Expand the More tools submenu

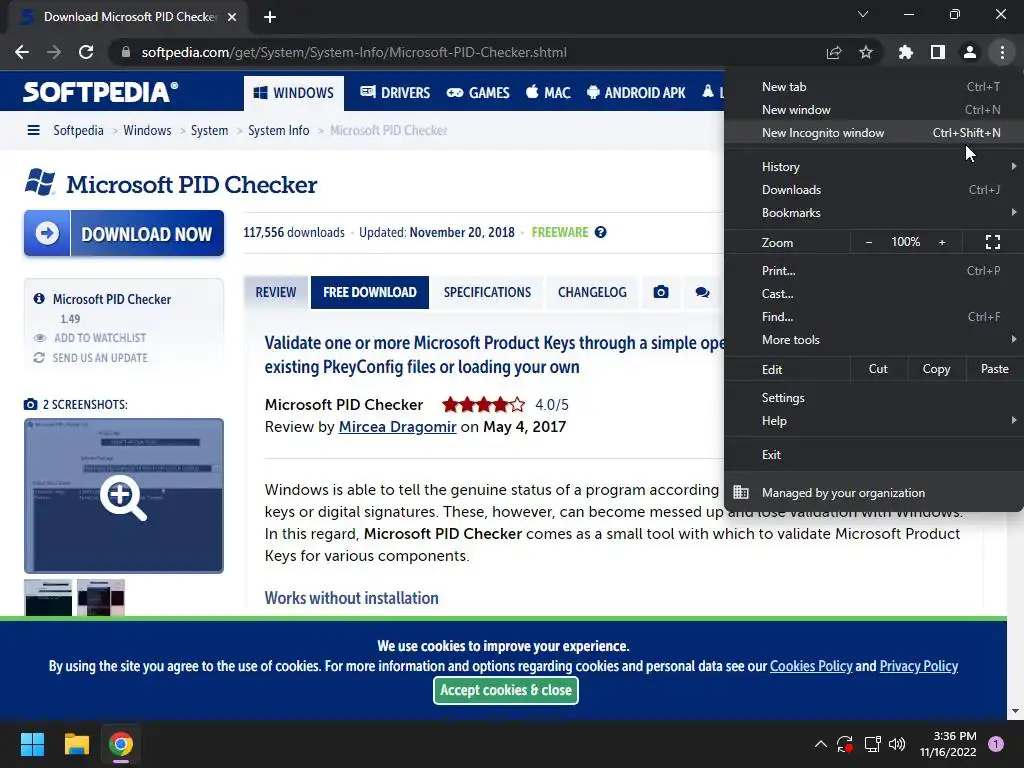[x=874, y=340]
